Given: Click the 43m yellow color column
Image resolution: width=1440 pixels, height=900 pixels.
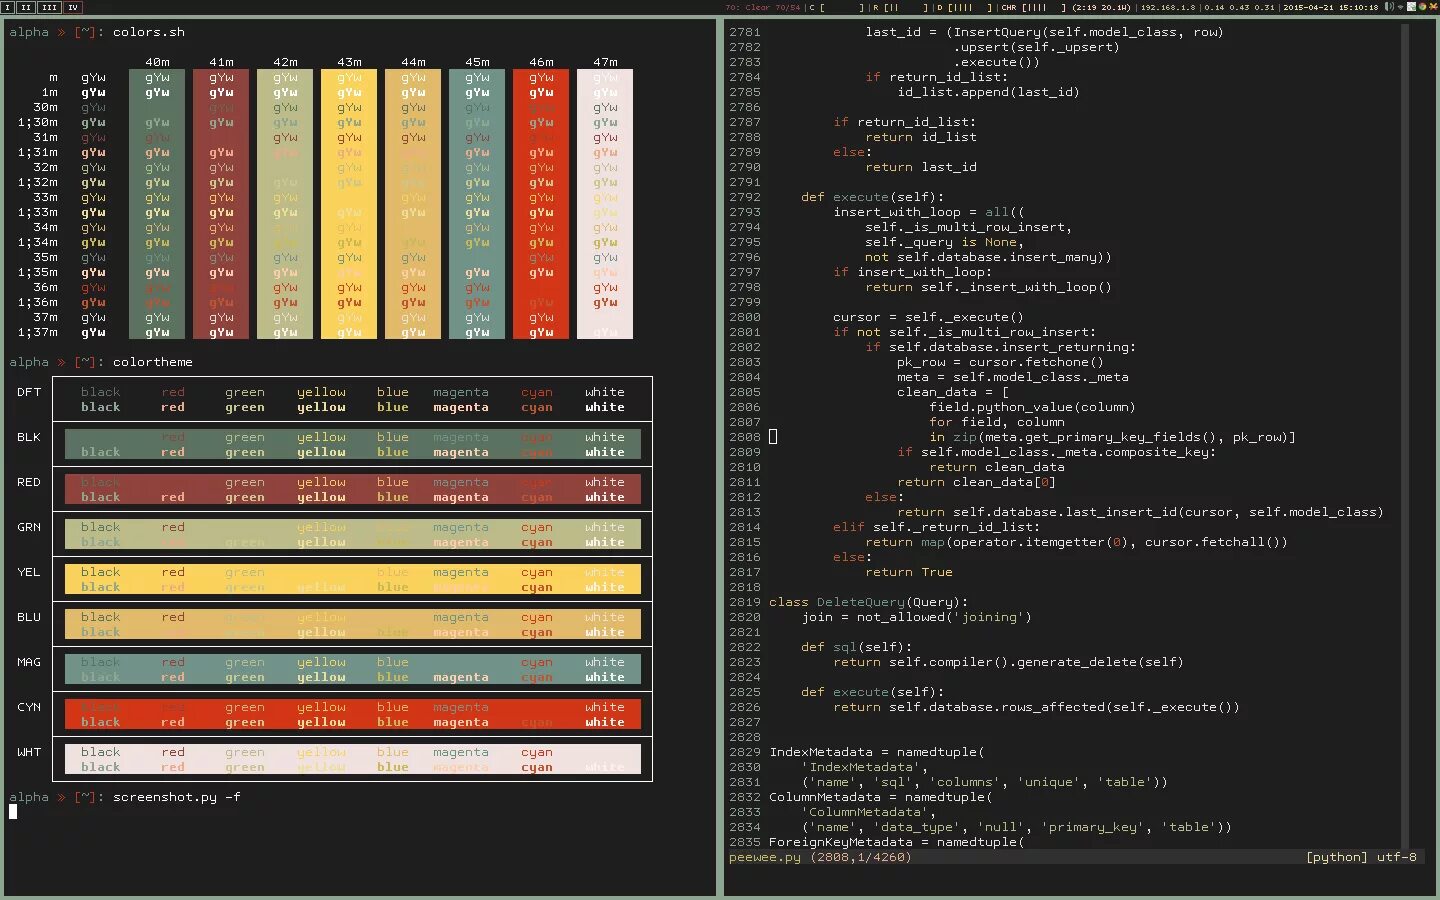Looking at the screenshot, I should click(x=349, y=204).
